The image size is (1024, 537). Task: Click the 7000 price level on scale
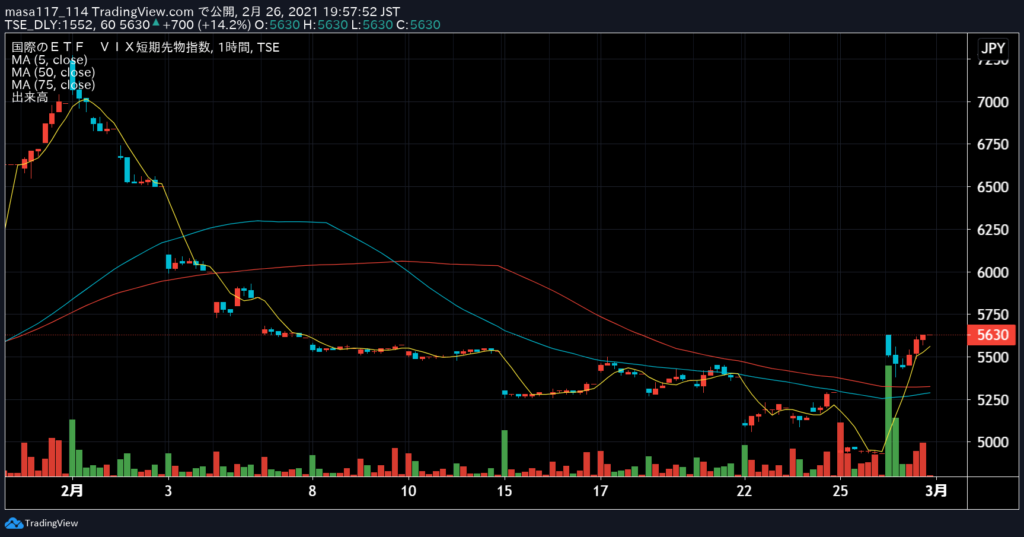click(993, 102)
